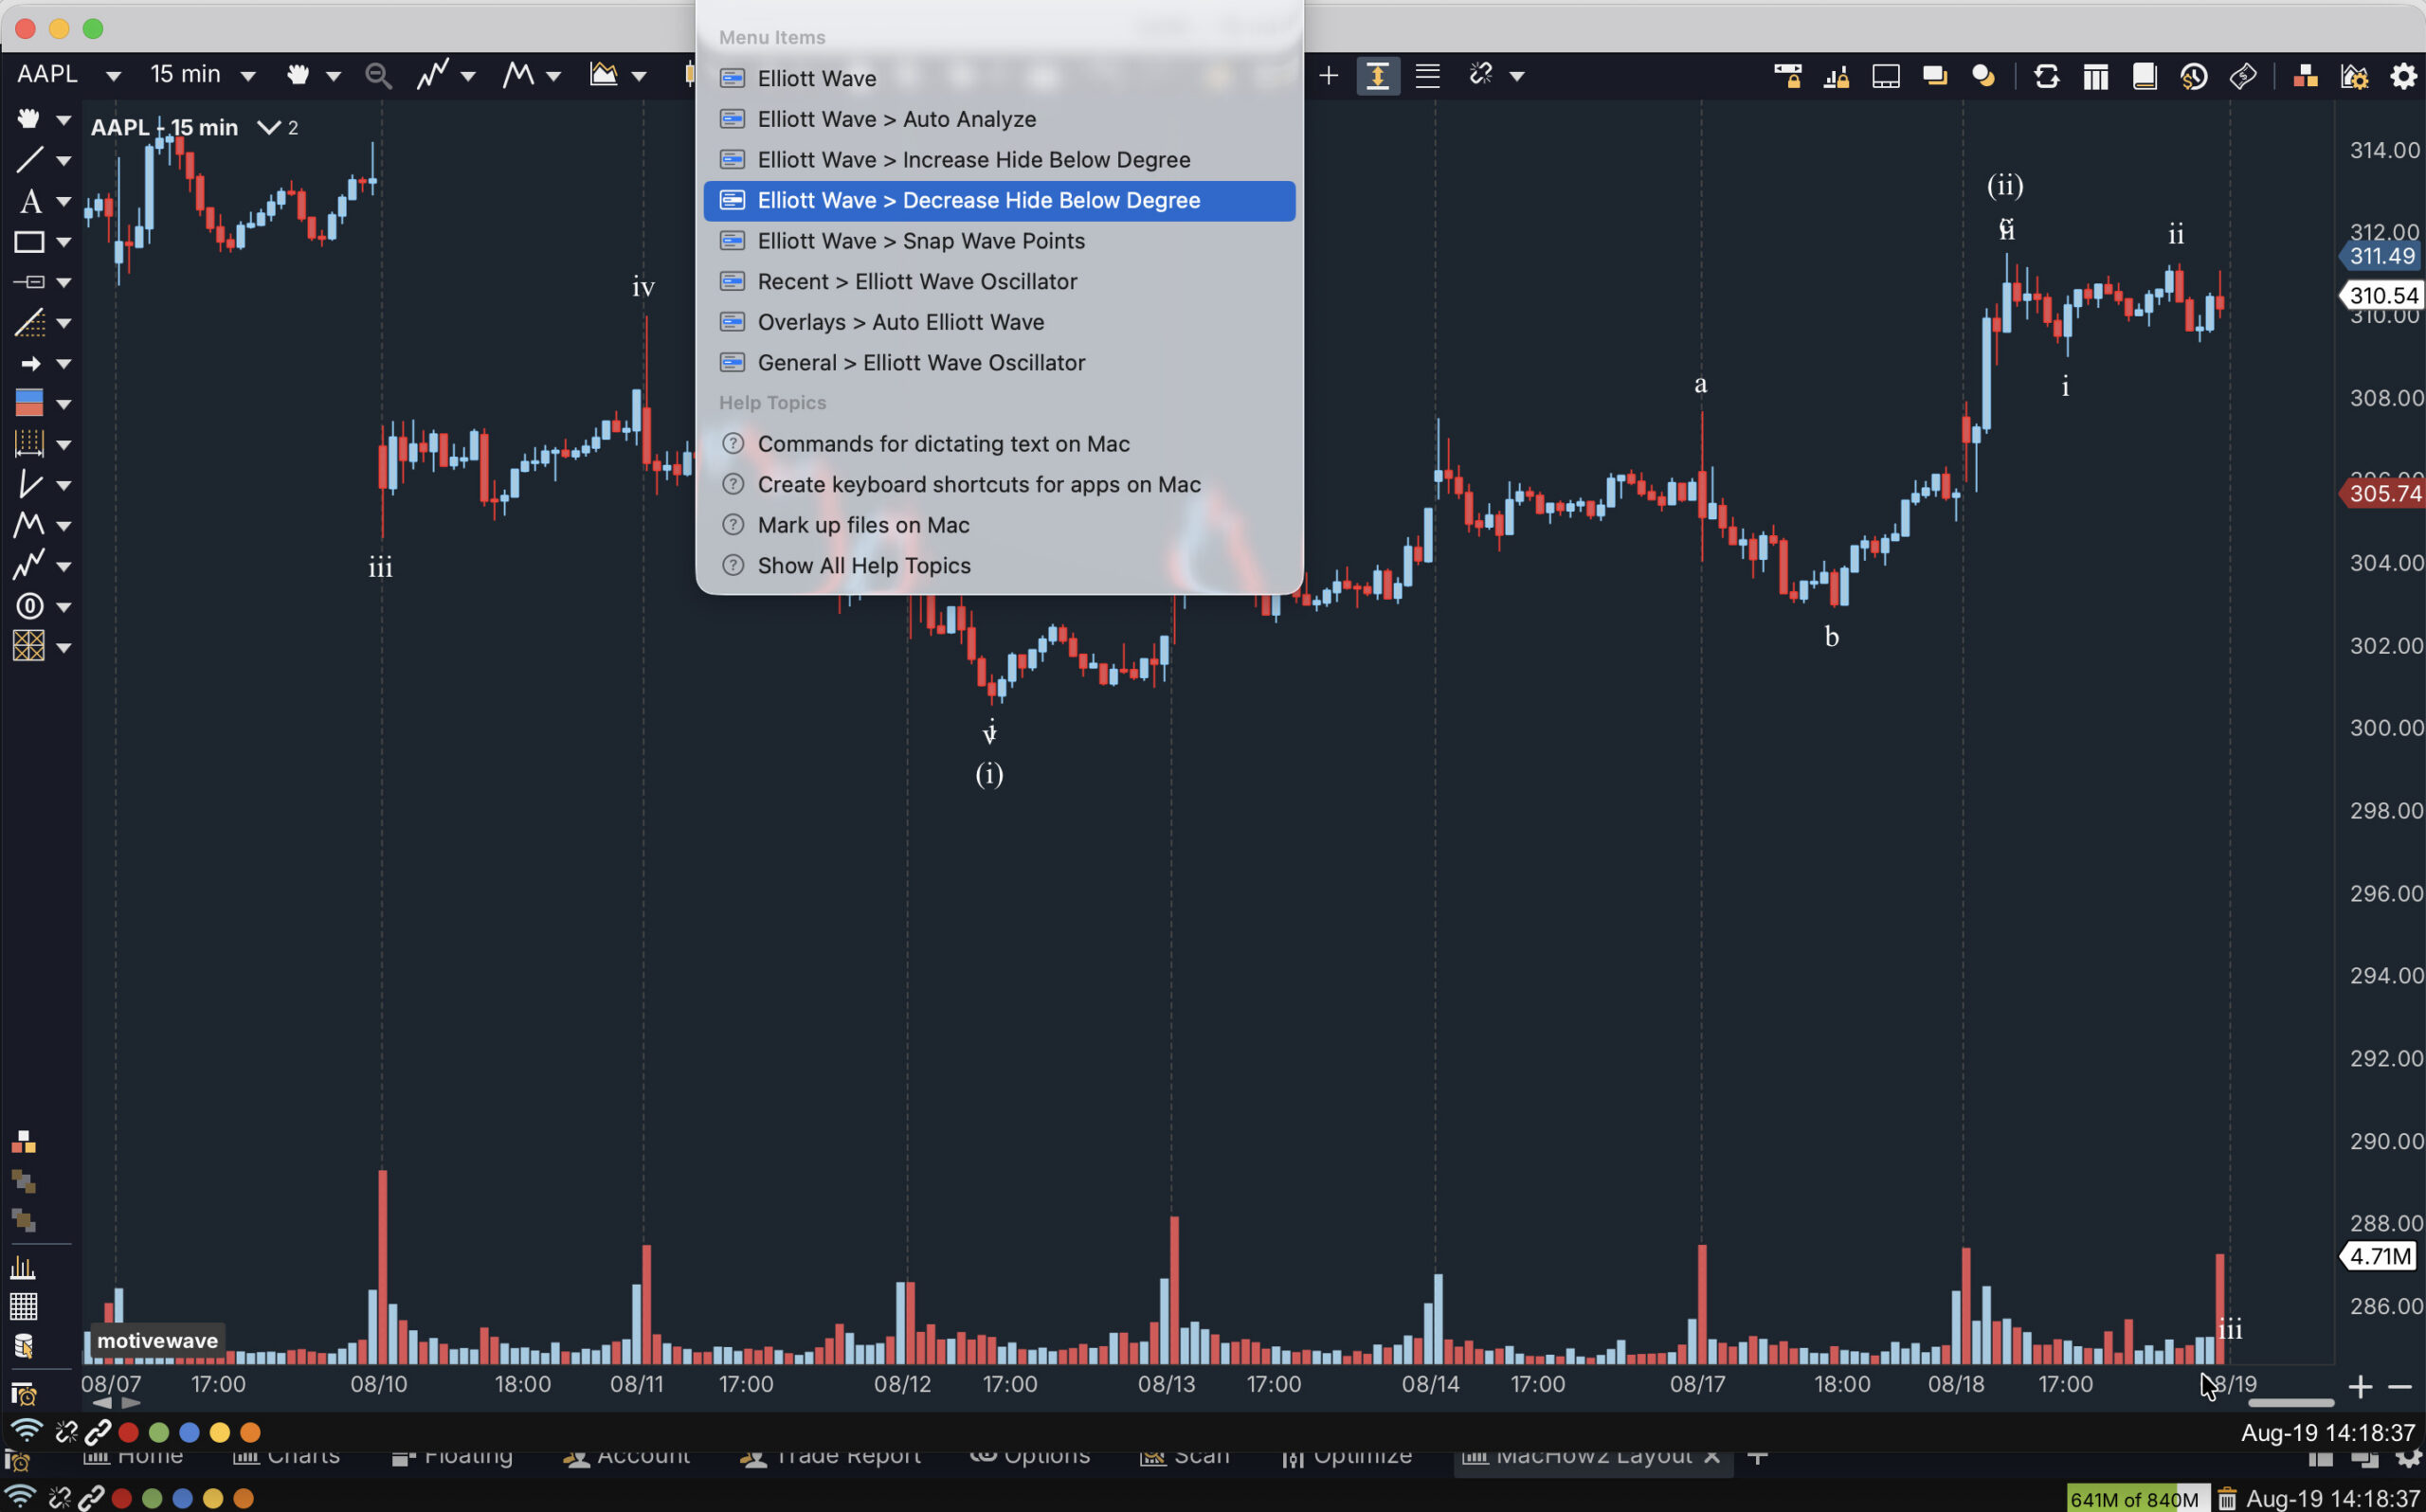Choose Elliott Wave > Auto Analyze

[999, 119]
